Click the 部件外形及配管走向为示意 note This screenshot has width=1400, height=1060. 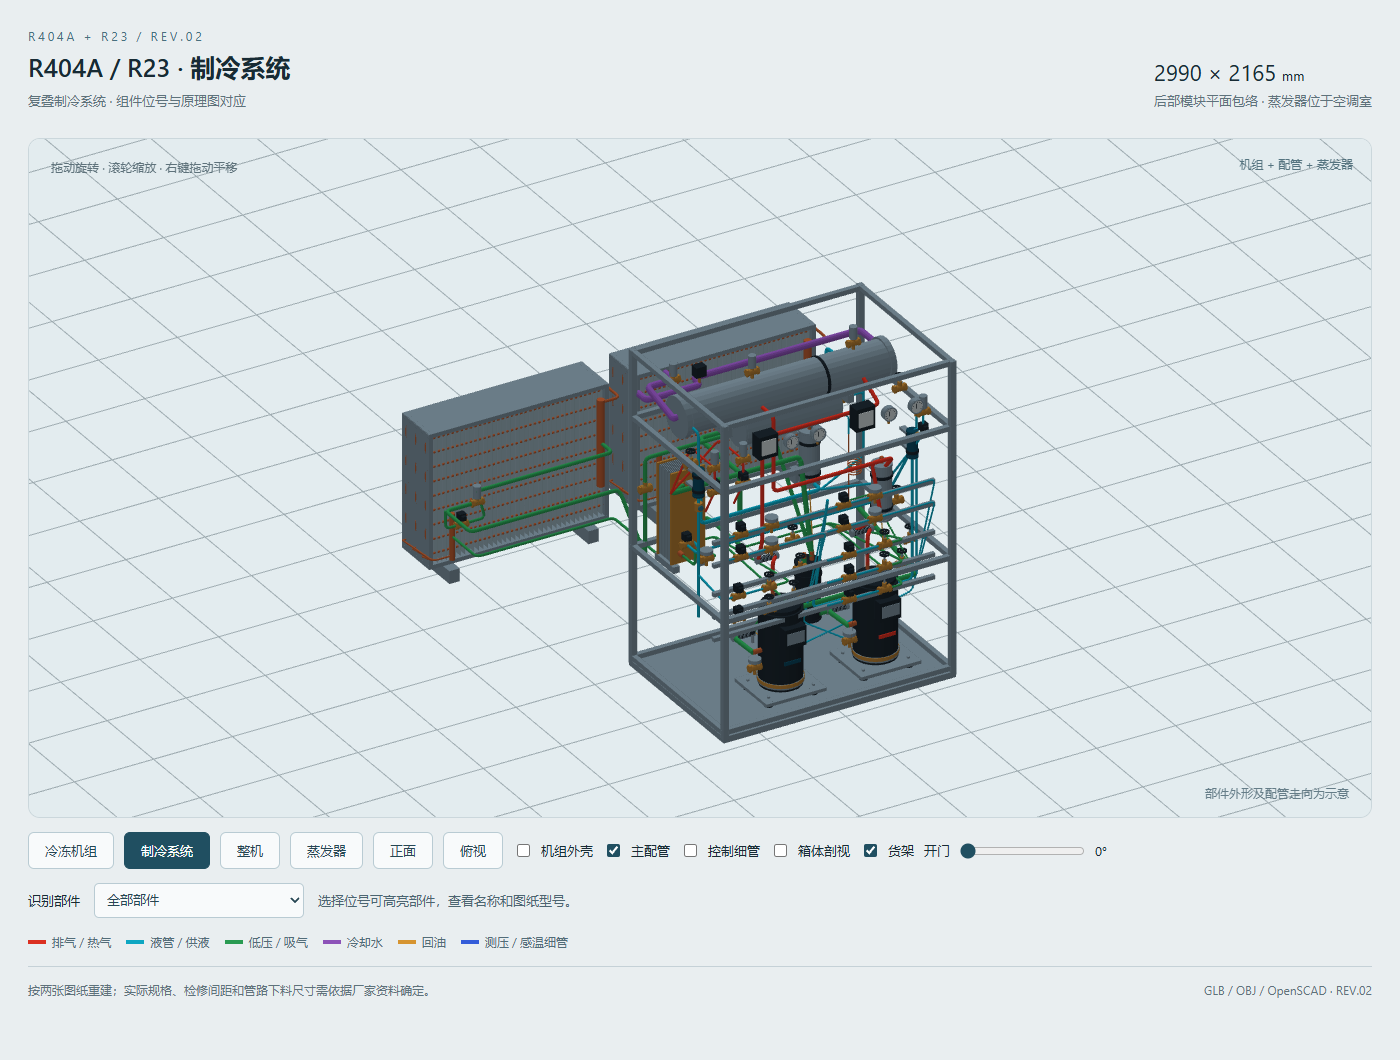tap(1277, 793)
